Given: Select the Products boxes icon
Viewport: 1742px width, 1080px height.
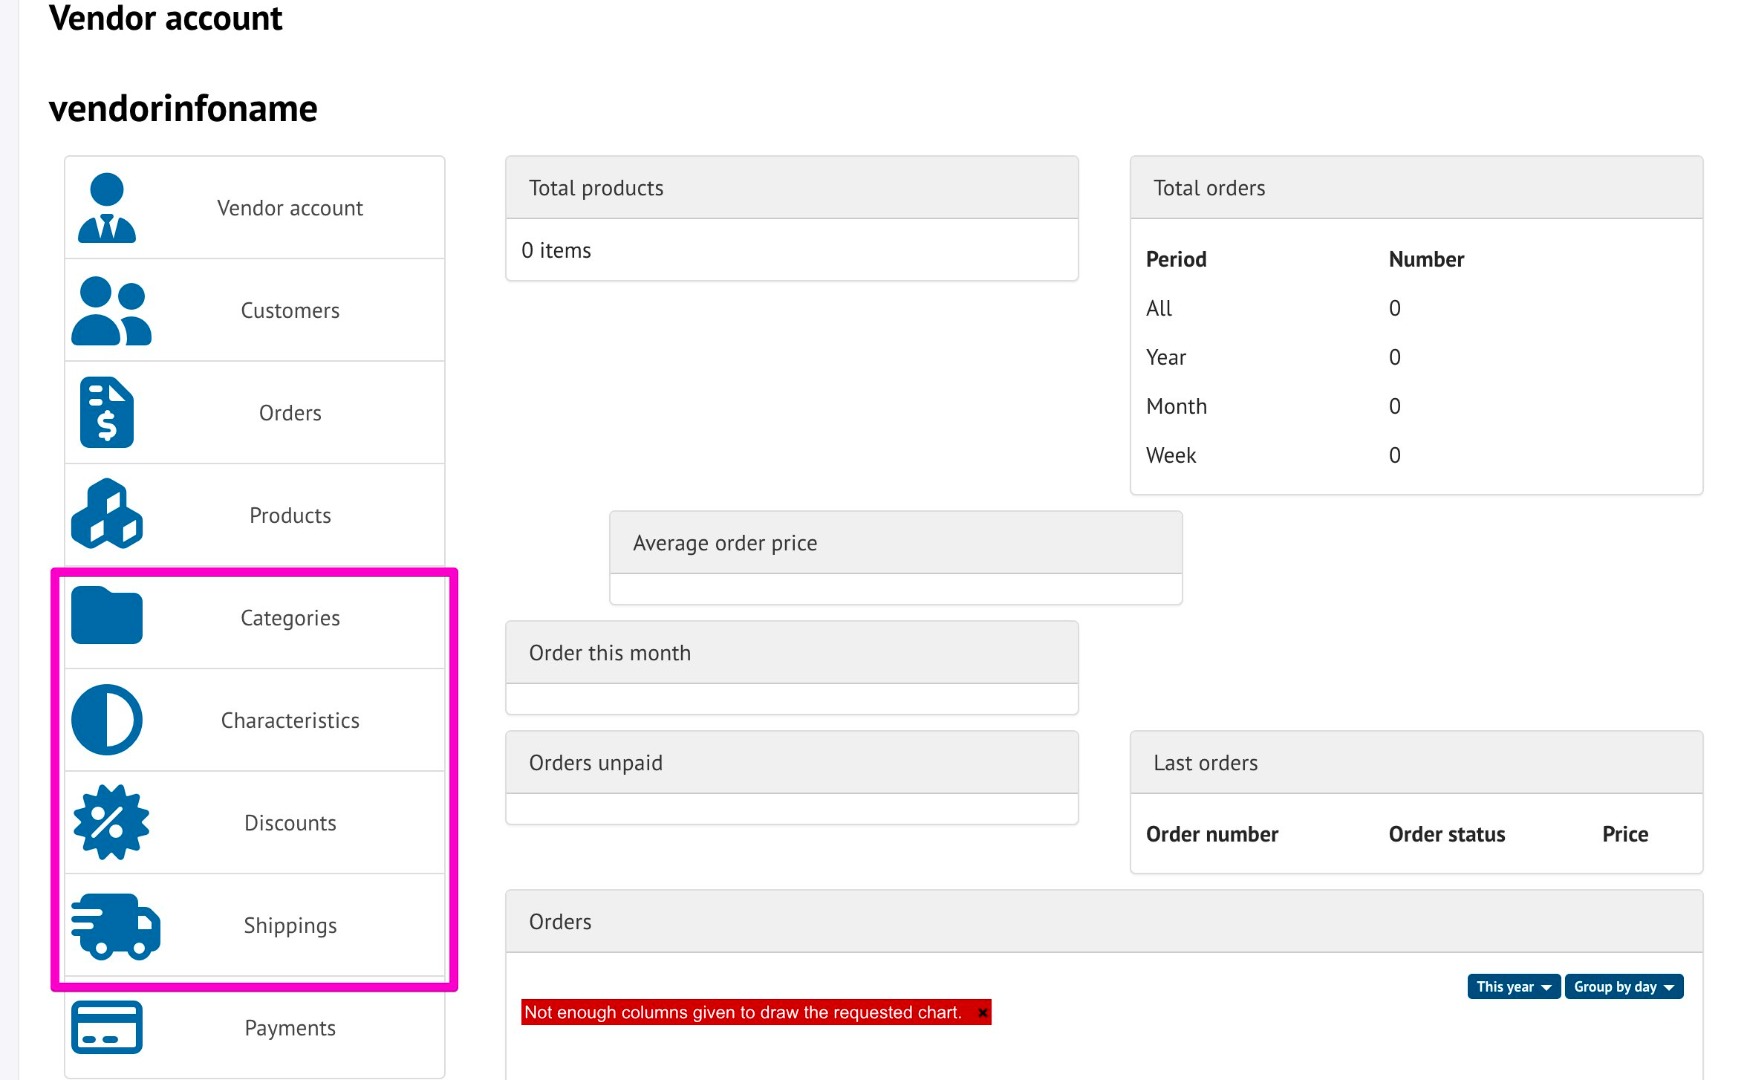Looking at the screenshot, I should (x=107, y=515).
